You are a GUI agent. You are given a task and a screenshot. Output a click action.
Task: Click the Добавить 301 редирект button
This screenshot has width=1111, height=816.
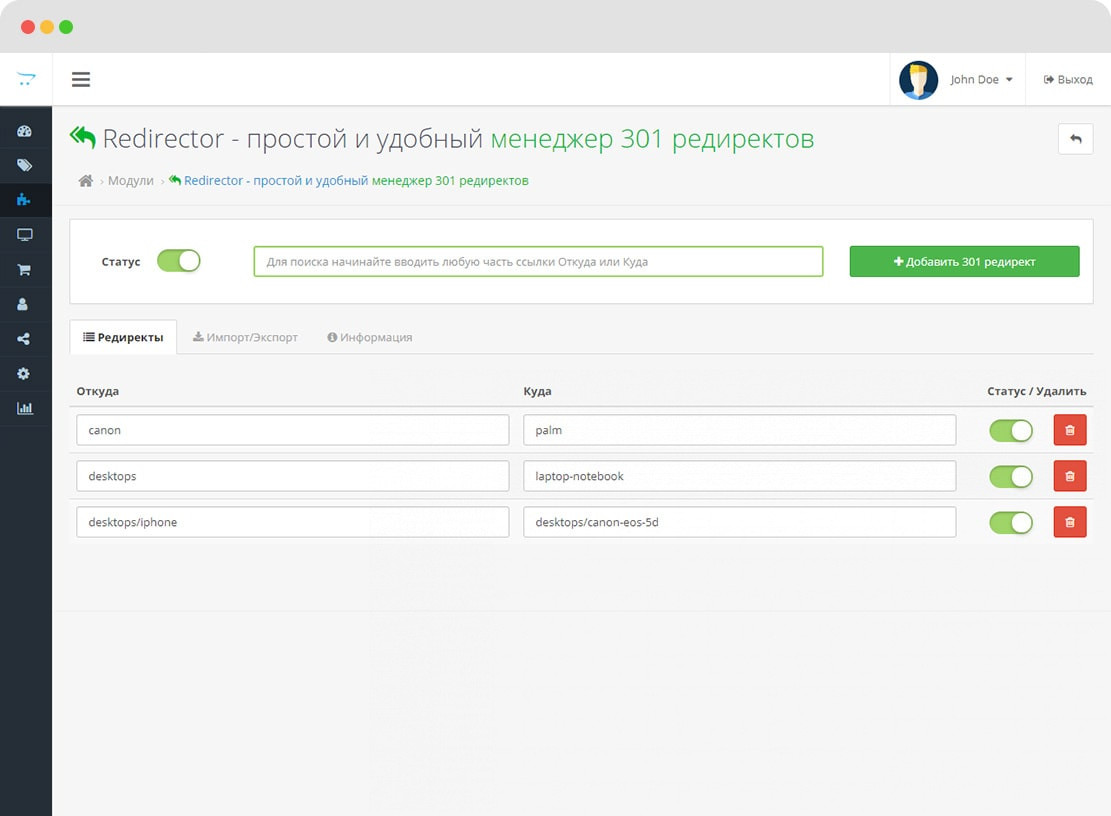click(964, 262)
